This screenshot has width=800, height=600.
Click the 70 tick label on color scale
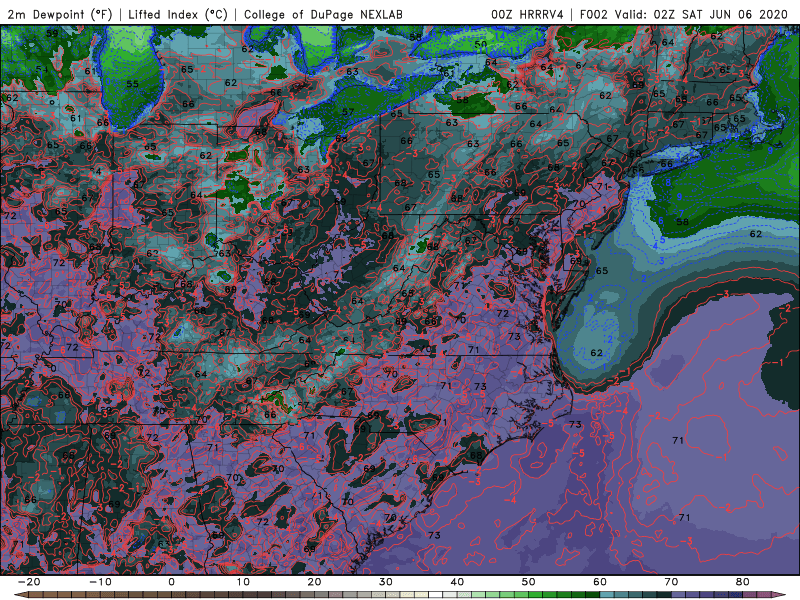(x=671, y=582)
